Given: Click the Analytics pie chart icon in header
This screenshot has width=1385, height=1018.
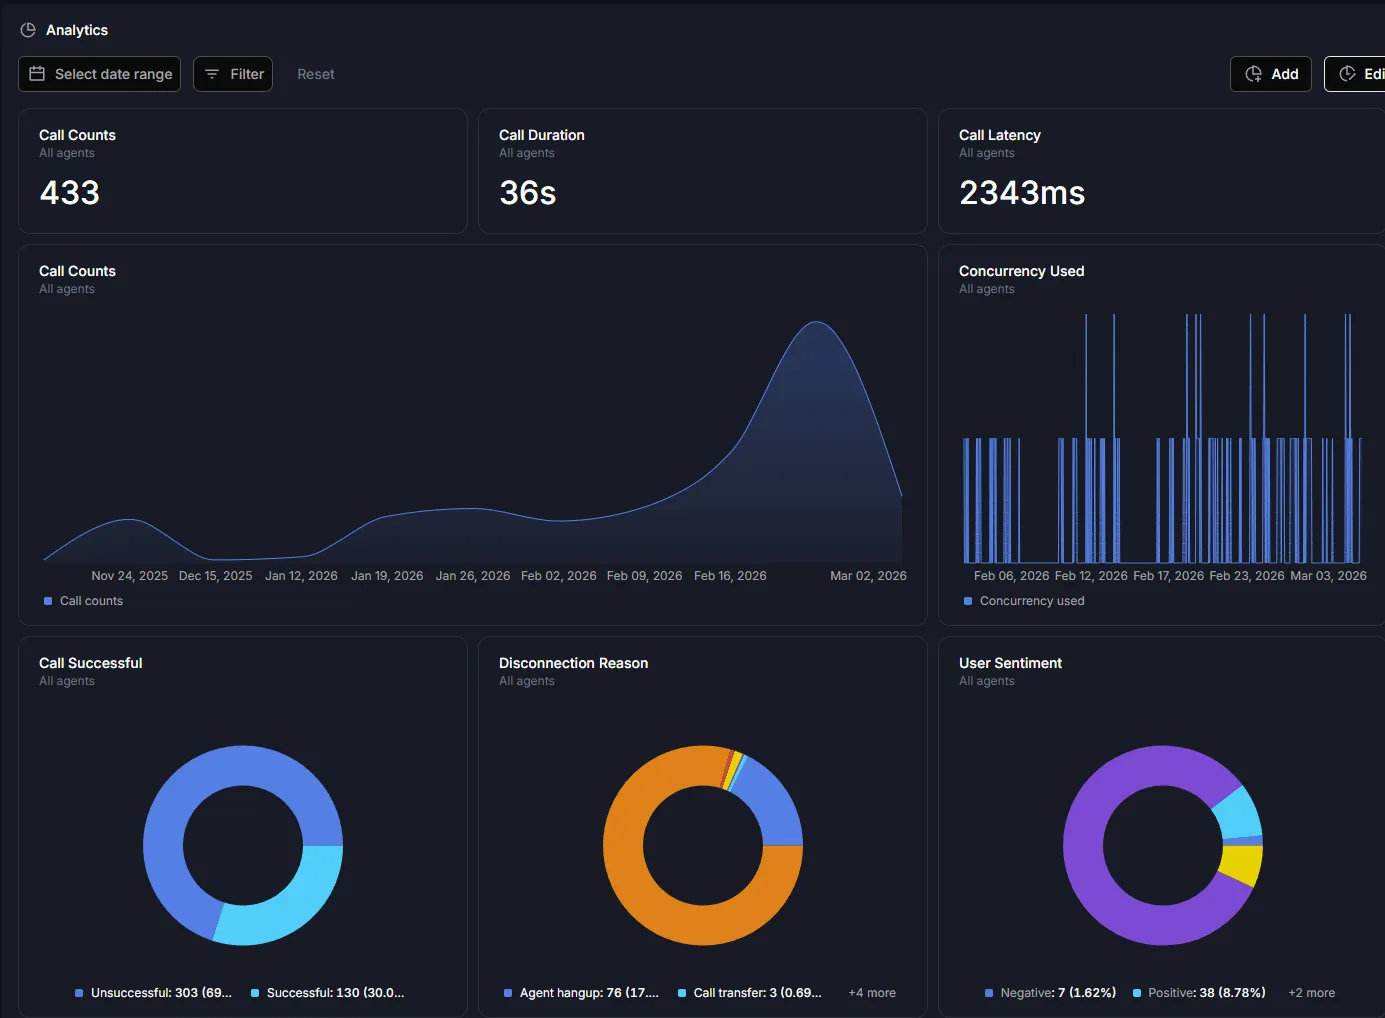Looking at the screenshot, I should [x=26, y=29].
